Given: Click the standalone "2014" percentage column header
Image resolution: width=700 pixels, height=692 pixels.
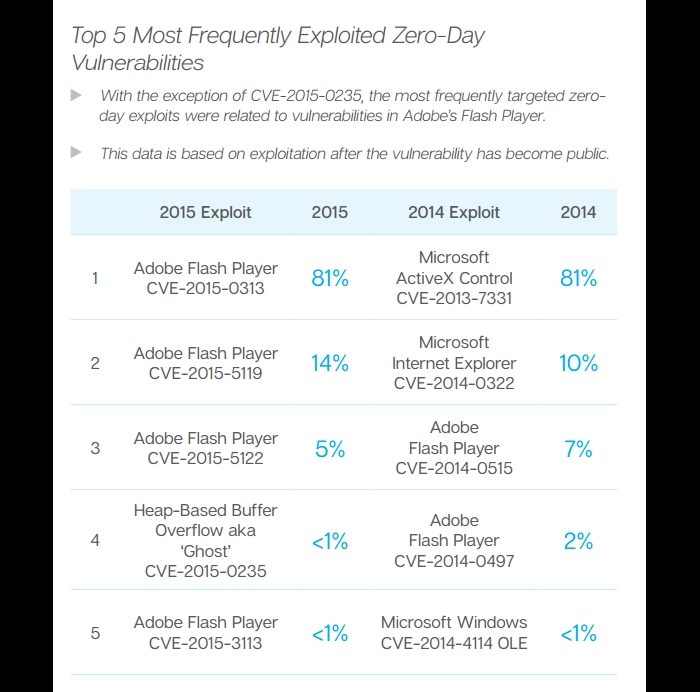Looking at the screenshot, I should point(578,212).
